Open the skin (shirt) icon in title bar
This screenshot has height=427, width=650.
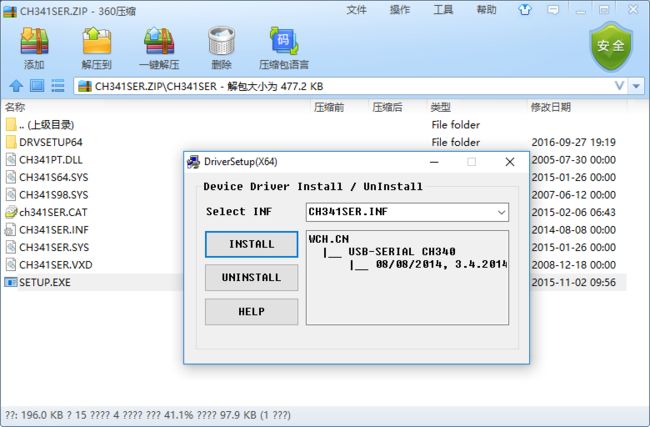click(525, 10)
